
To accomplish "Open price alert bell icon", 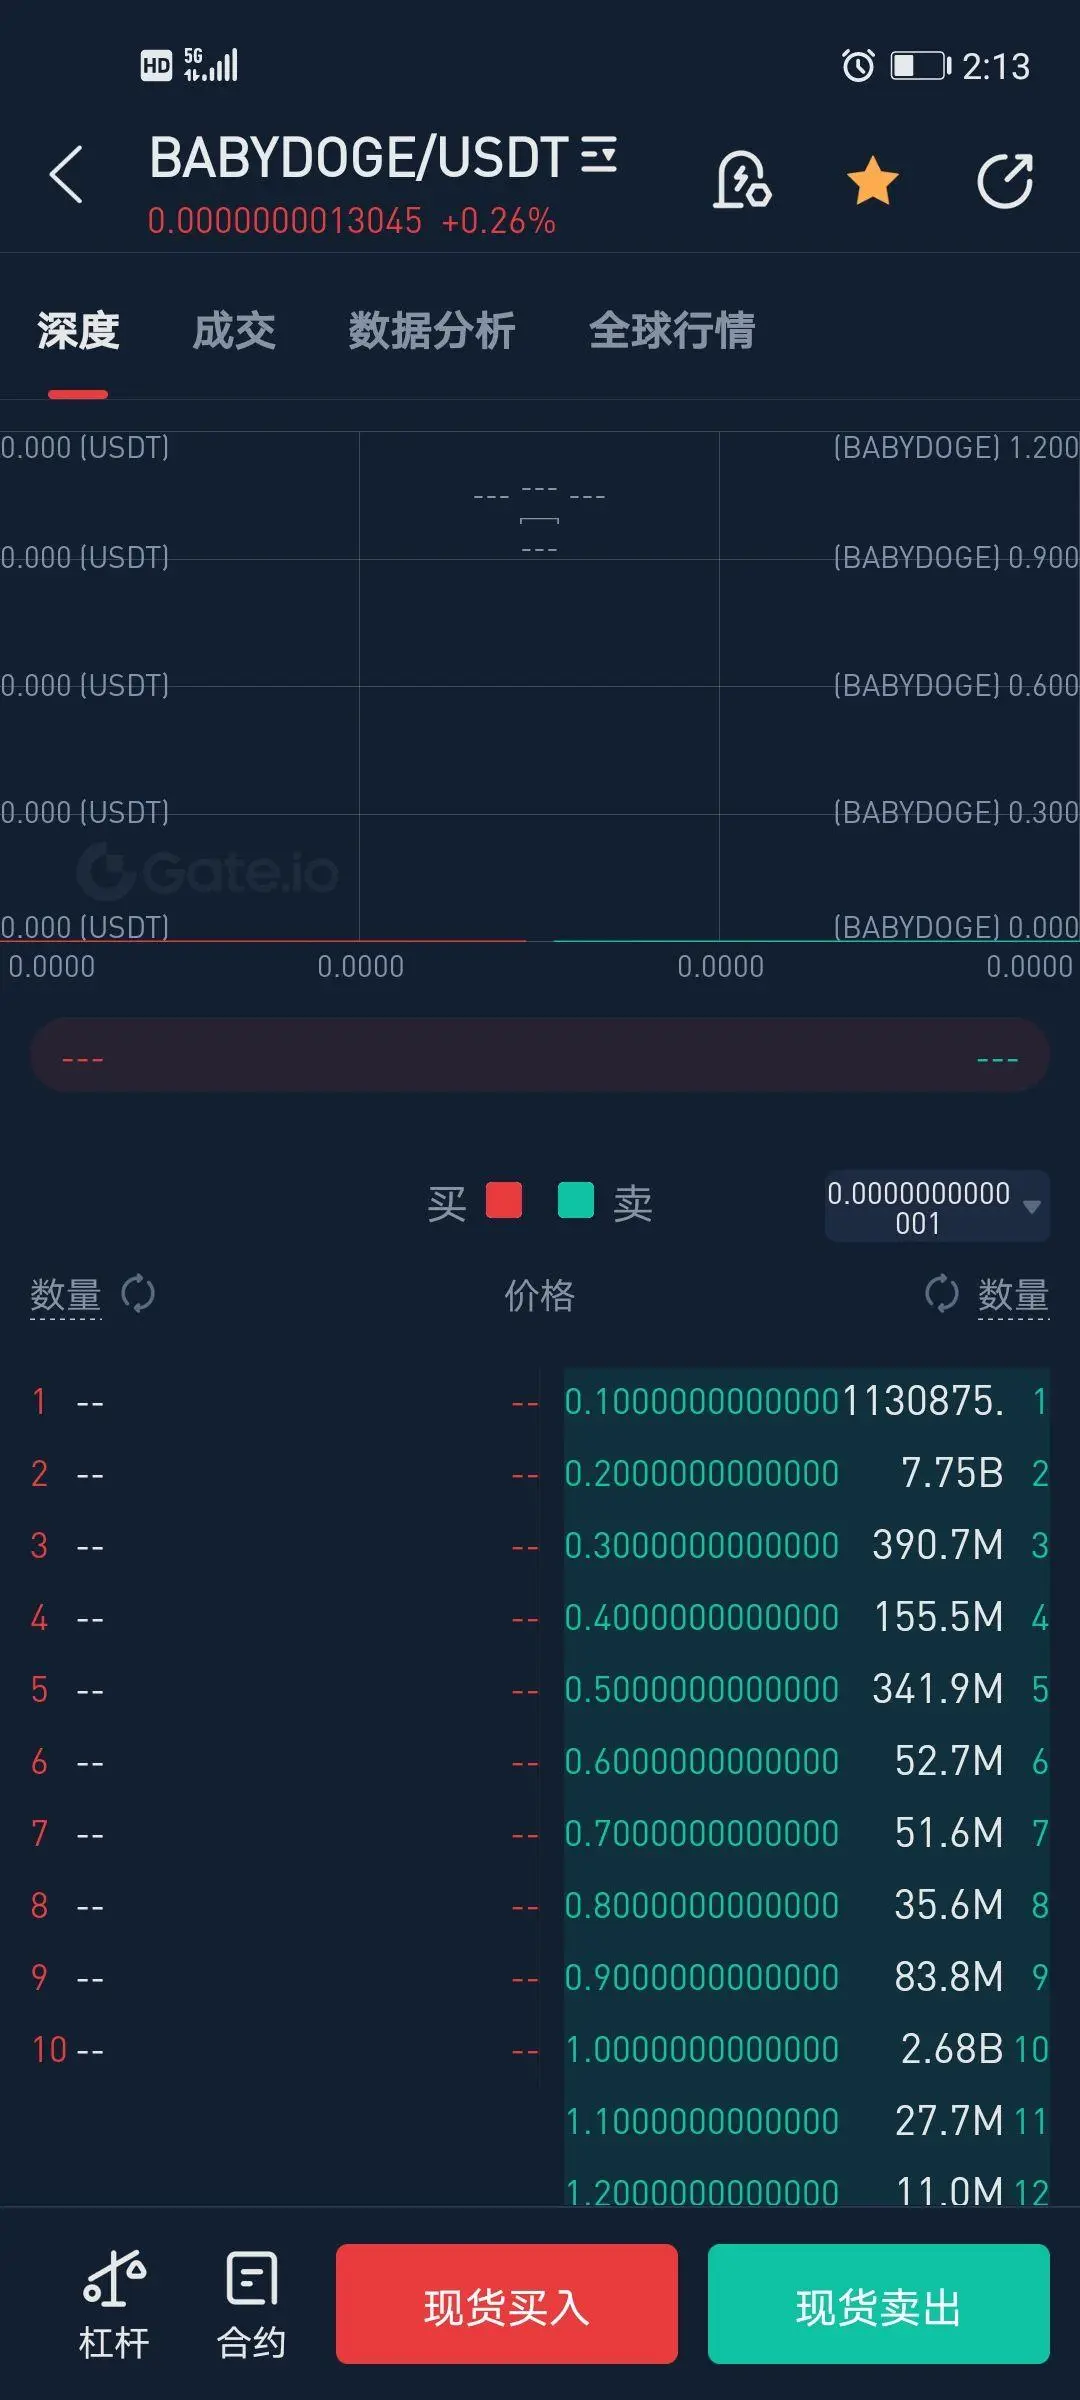I will point(742,180).
